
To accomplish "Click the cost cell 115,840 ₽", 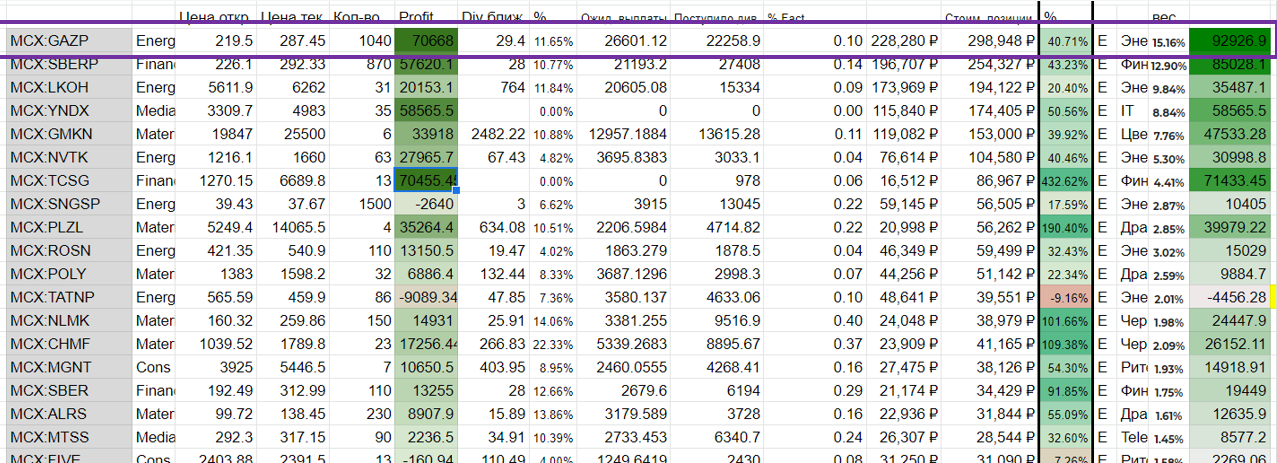I will click(x=904, y=110).
